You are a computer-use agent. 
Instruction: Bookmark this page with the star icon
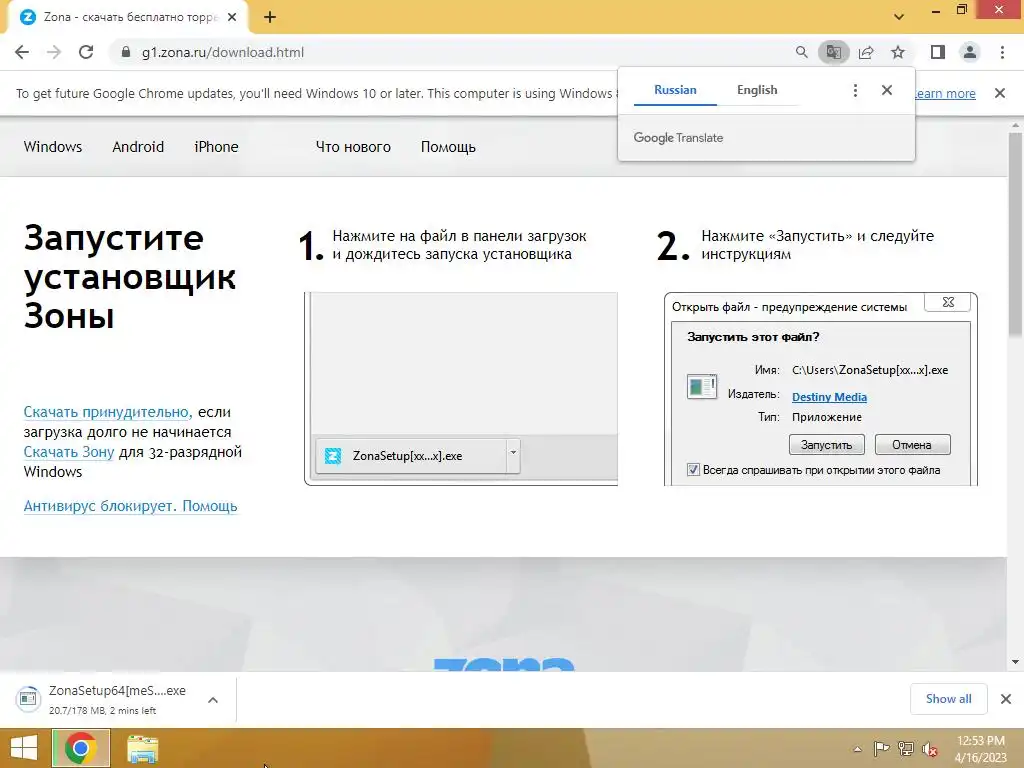898,52
